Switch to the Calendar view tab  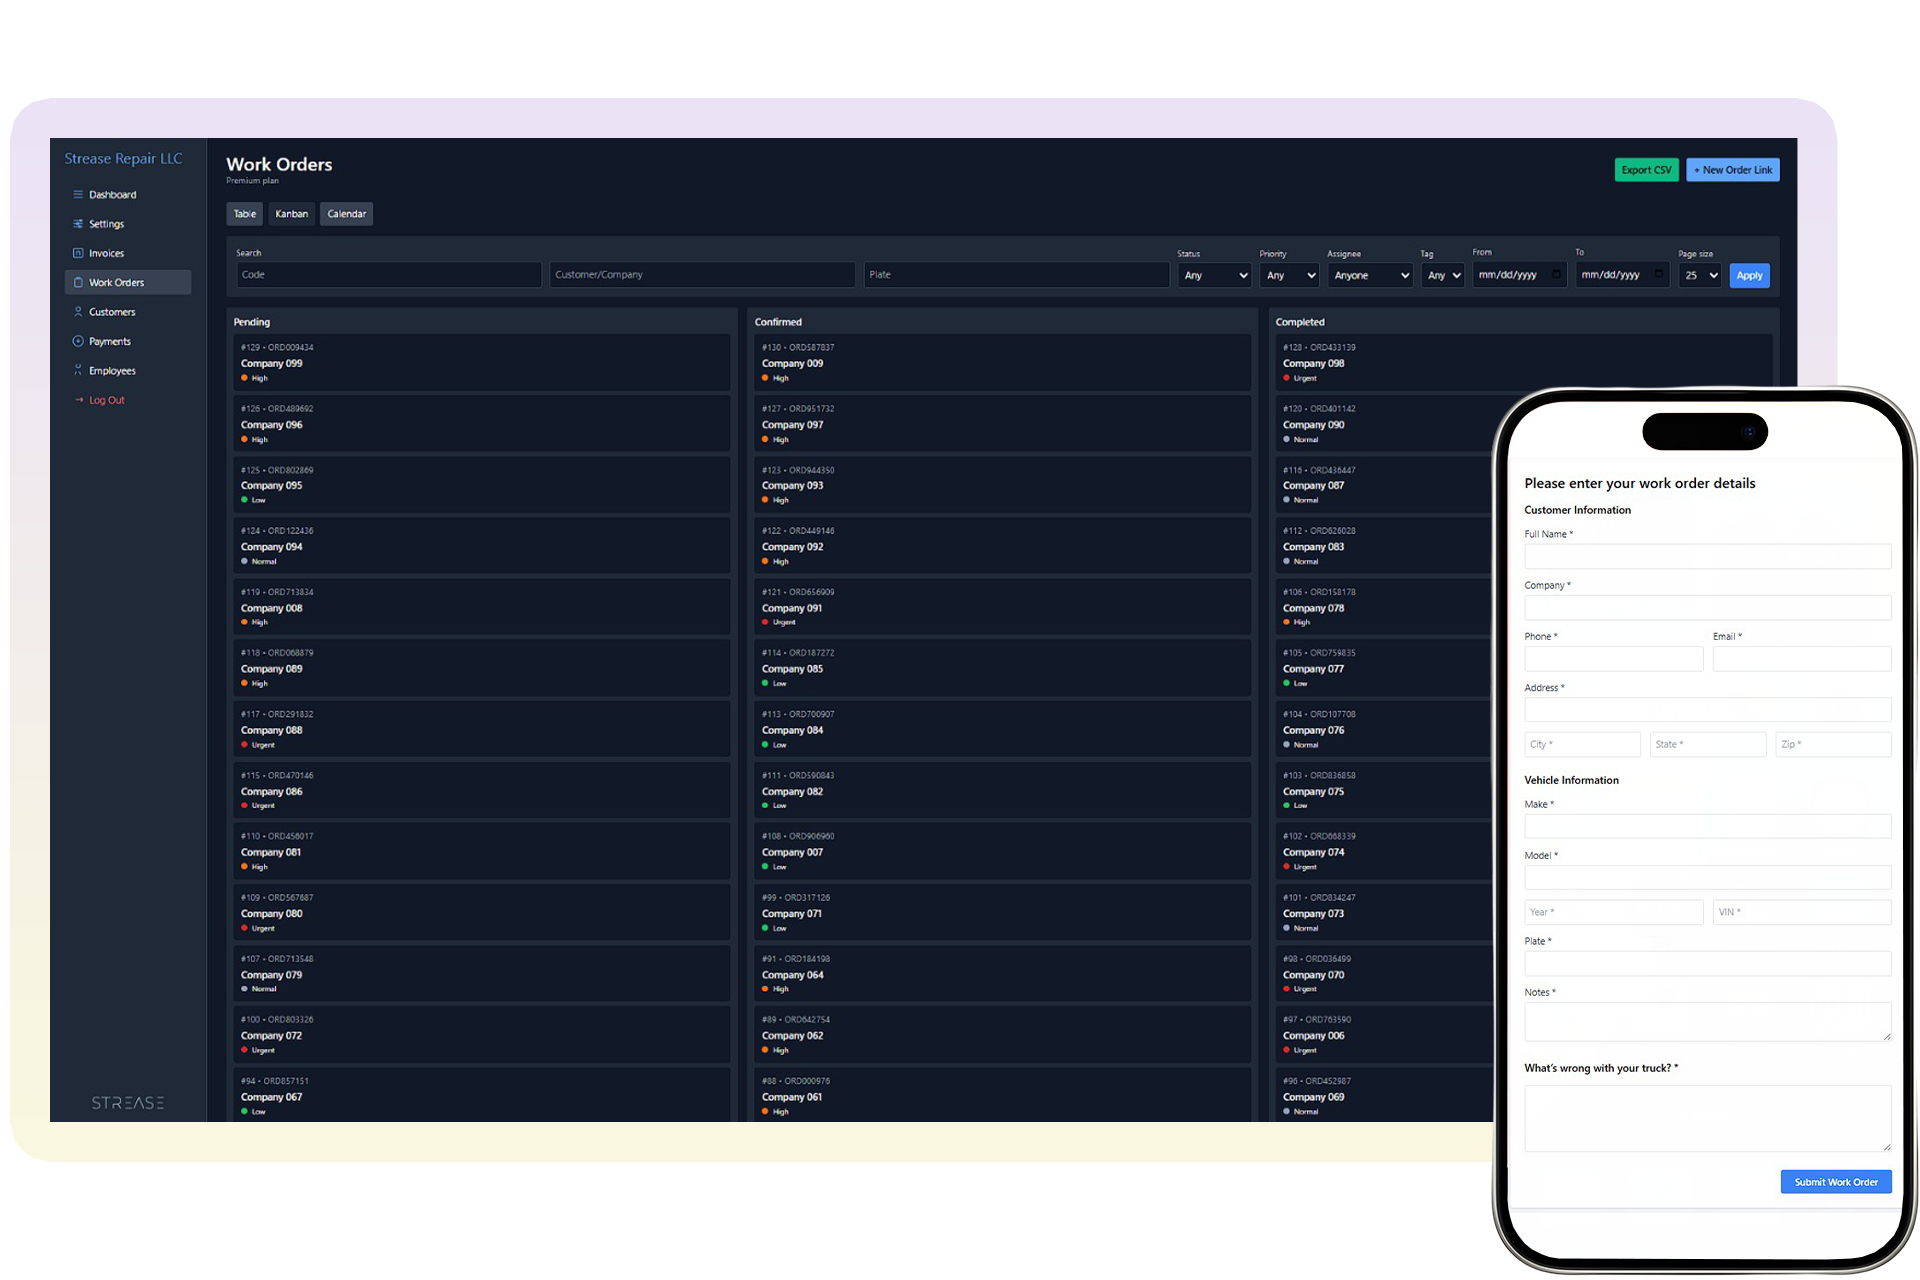pos(346,214)
